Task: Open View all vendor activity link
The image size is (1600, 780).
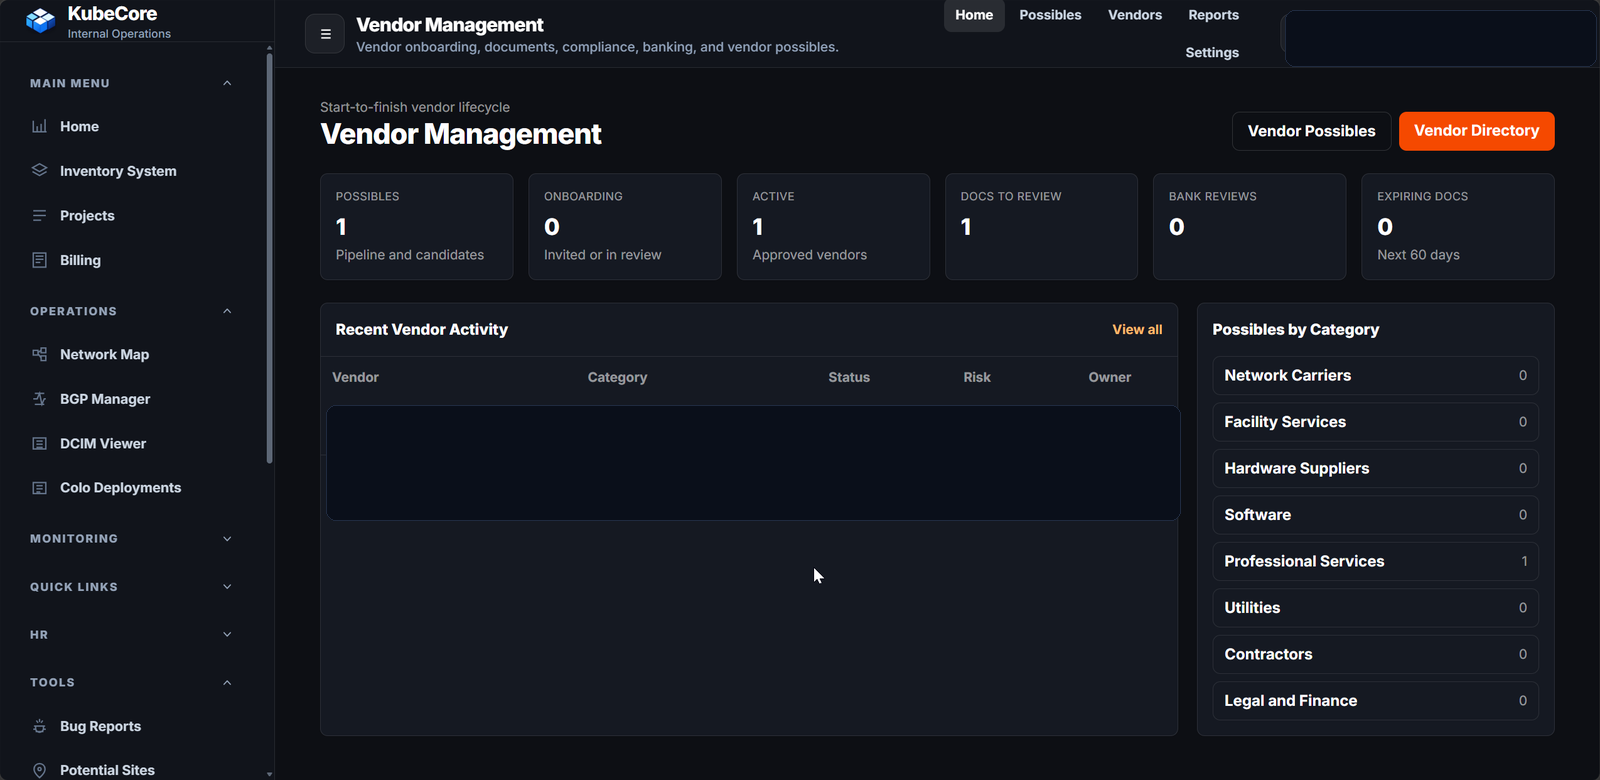Action: point(1137,329)
